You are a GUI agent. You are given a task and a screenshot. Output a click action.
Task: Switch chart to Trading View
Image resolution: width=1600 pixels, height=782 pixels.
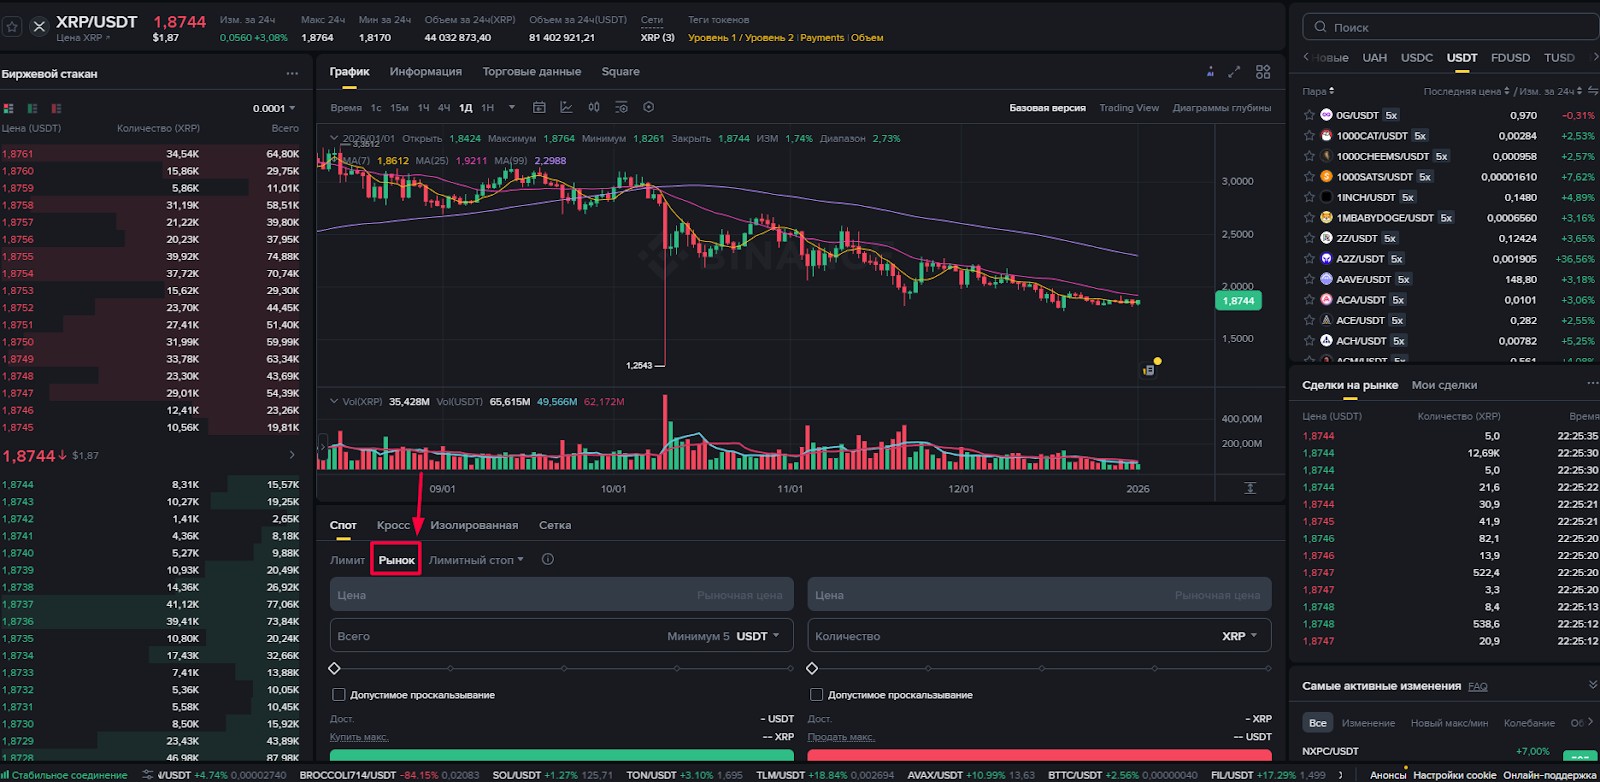(1129, 108)
